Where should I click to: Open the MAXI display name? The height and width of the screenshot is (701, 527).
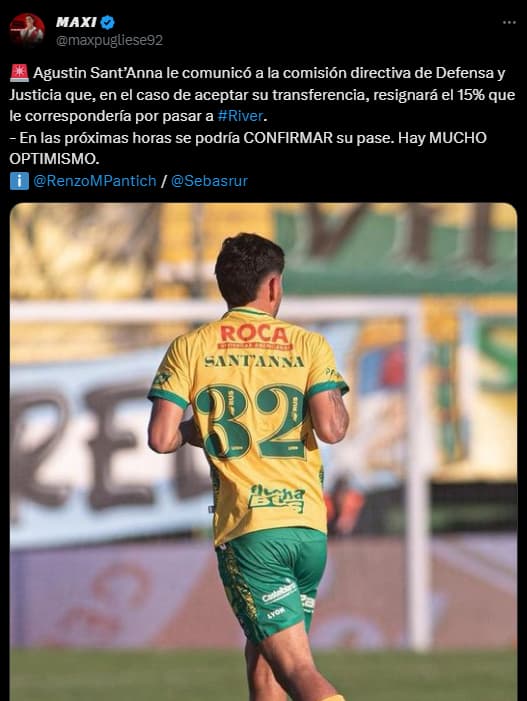(76, 22)
